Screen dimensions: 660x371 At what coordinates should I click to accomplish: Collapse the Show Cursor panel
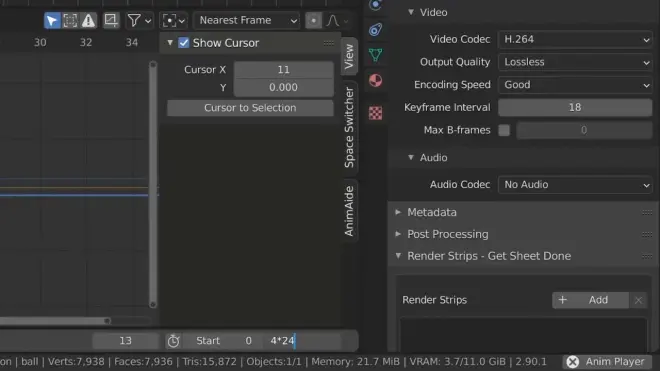coord(170,43)
